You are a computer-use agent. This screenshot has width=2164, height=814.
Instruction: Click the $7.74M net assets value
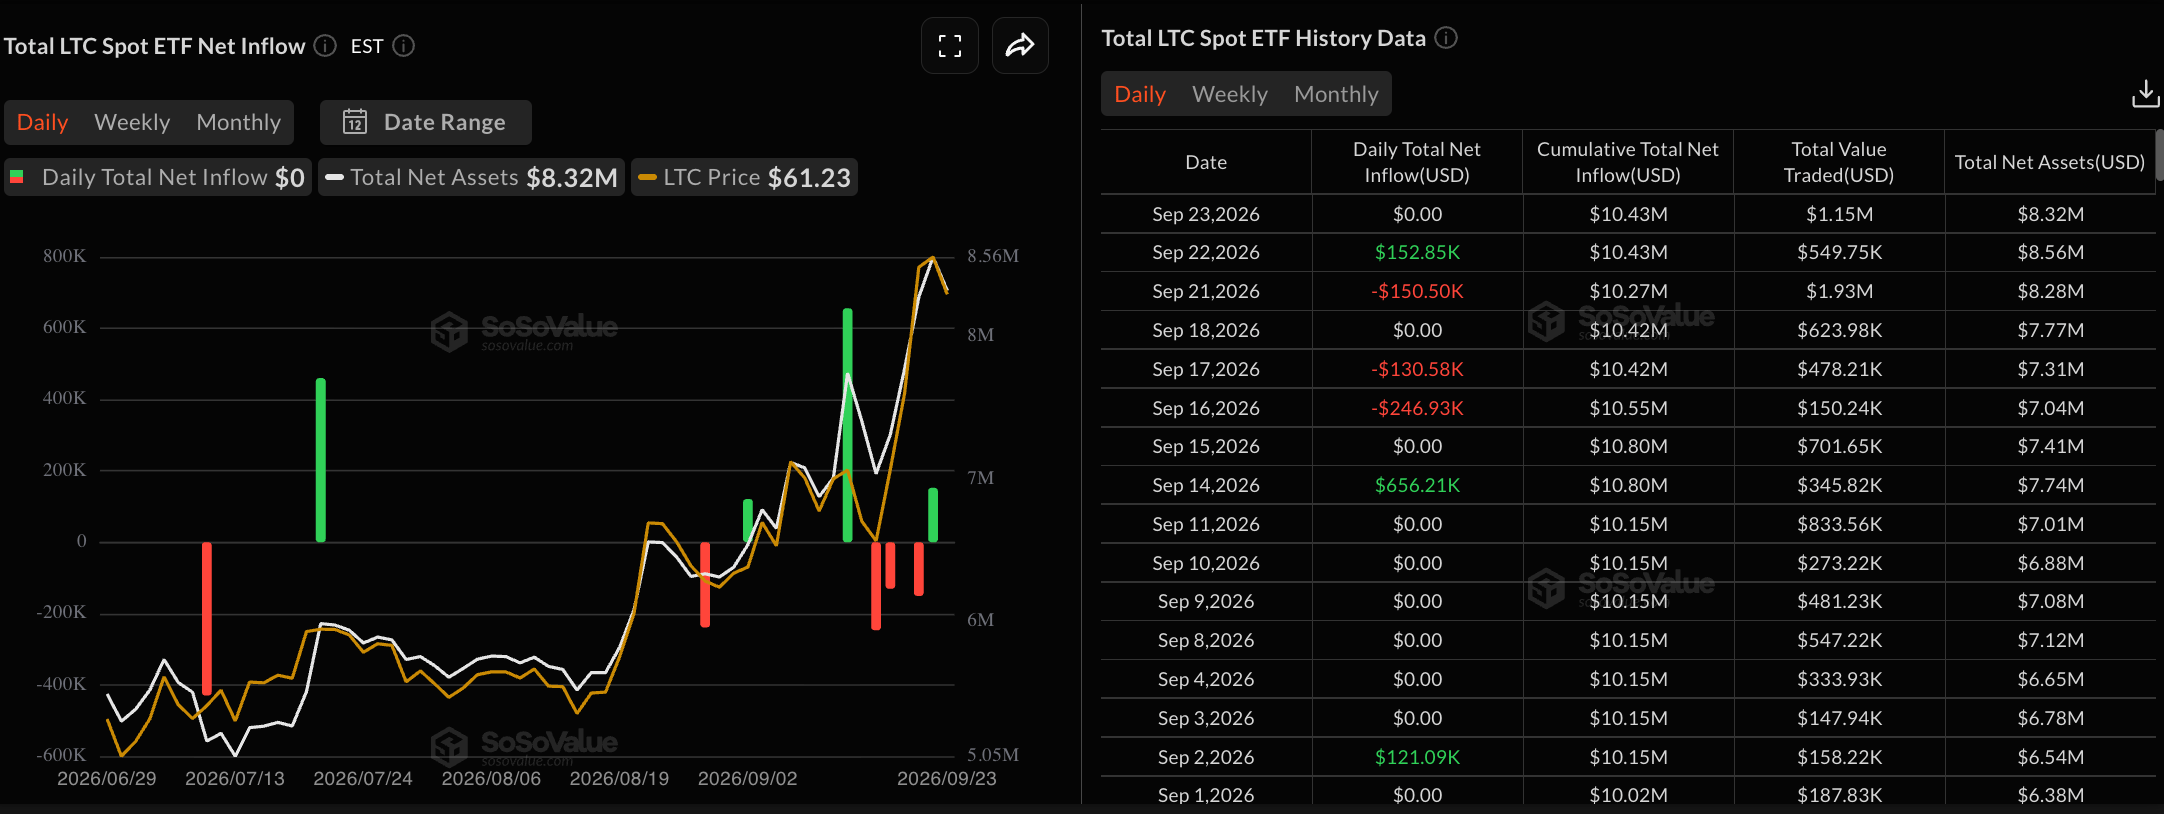point(2050,485)
